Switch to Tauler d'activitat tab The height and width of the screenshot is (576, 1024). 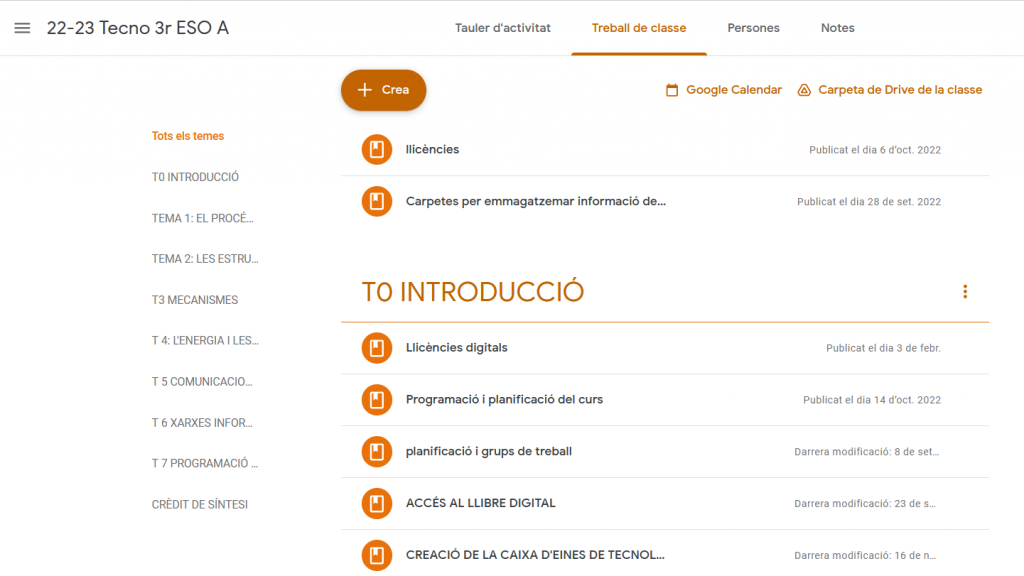[x=503, y=28]
